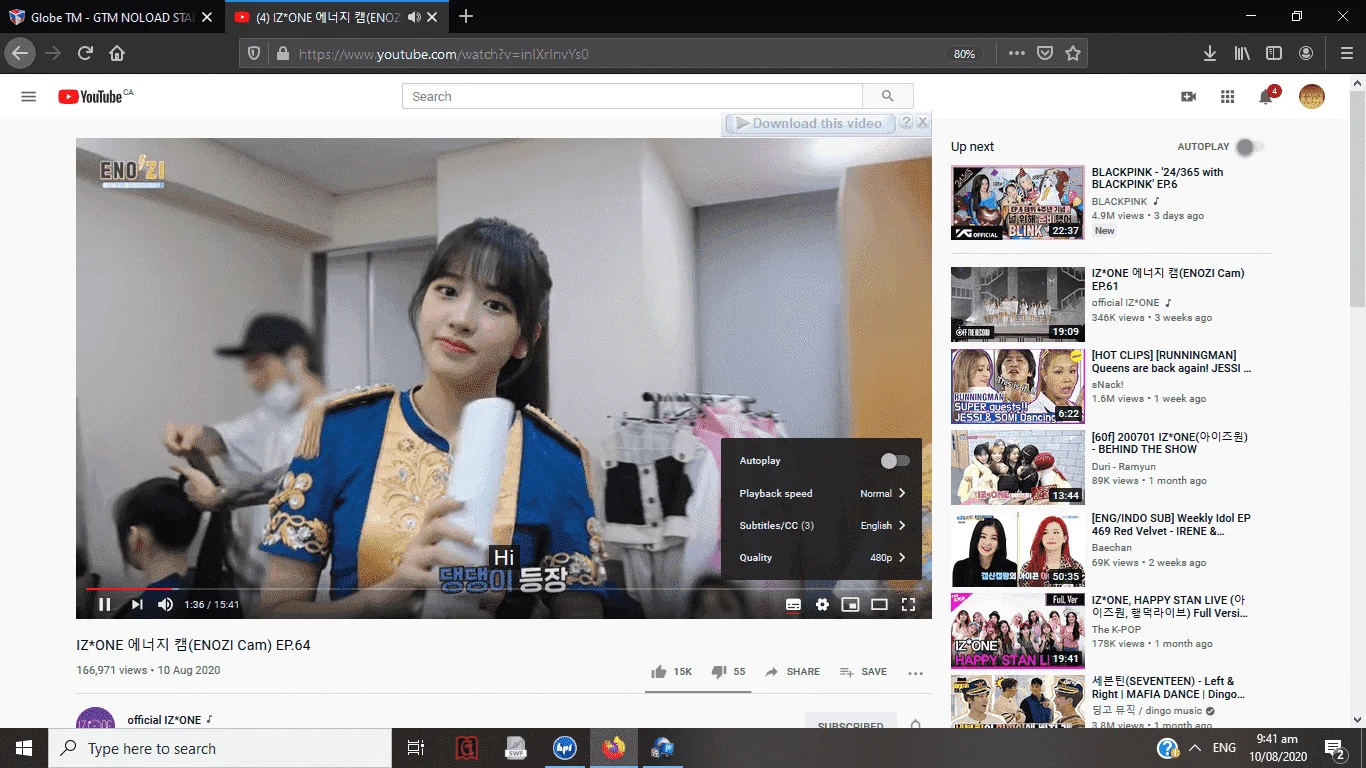Close the download video bar
1366x768 pixels.
tap(923, 122)
